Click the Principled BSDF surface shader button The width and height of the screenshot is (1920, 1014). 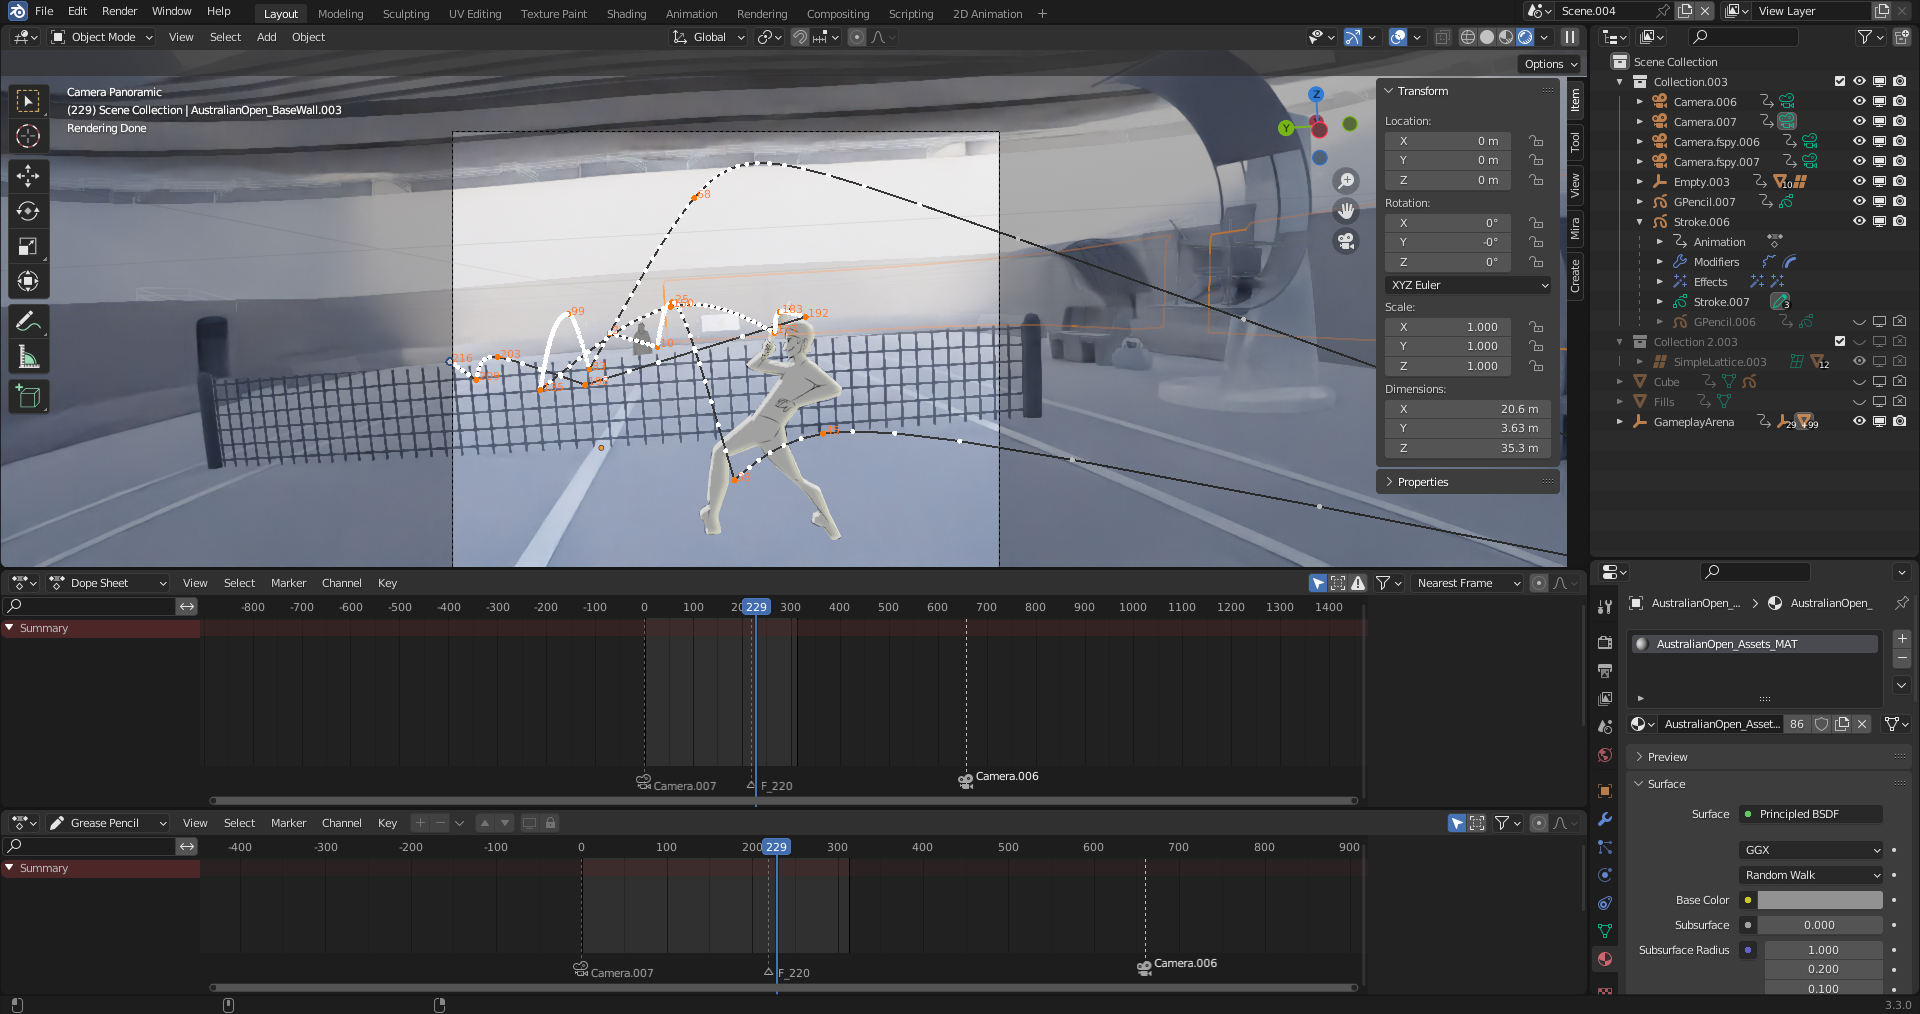tap(1810, 814)
